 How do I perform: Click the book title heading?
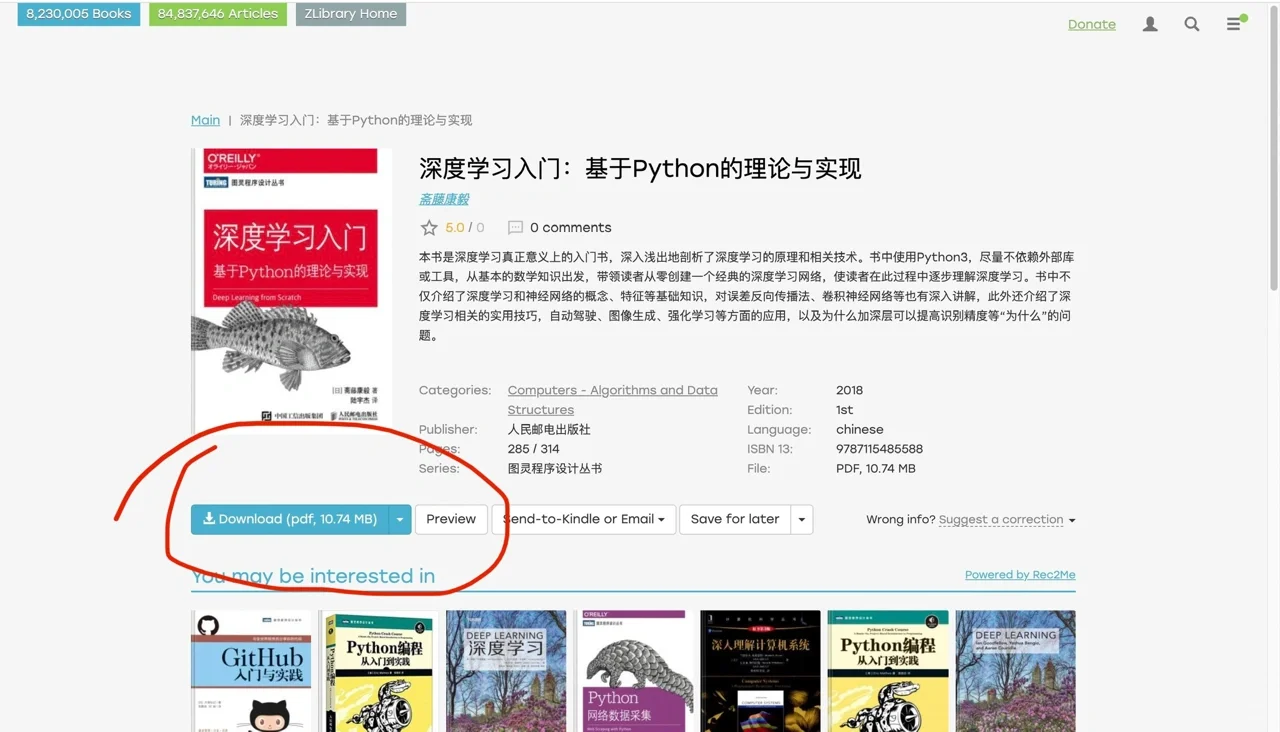tap(640, 168)
